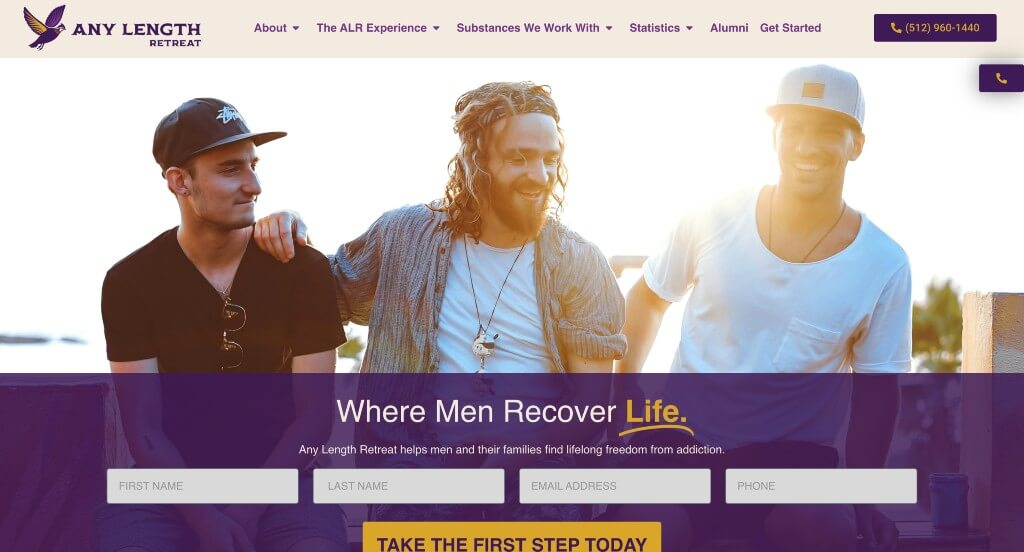Image resolution: width=1024 pixels, height=552 pixels.
Task: Click the phone icon in the header call button
Action: 896,28
